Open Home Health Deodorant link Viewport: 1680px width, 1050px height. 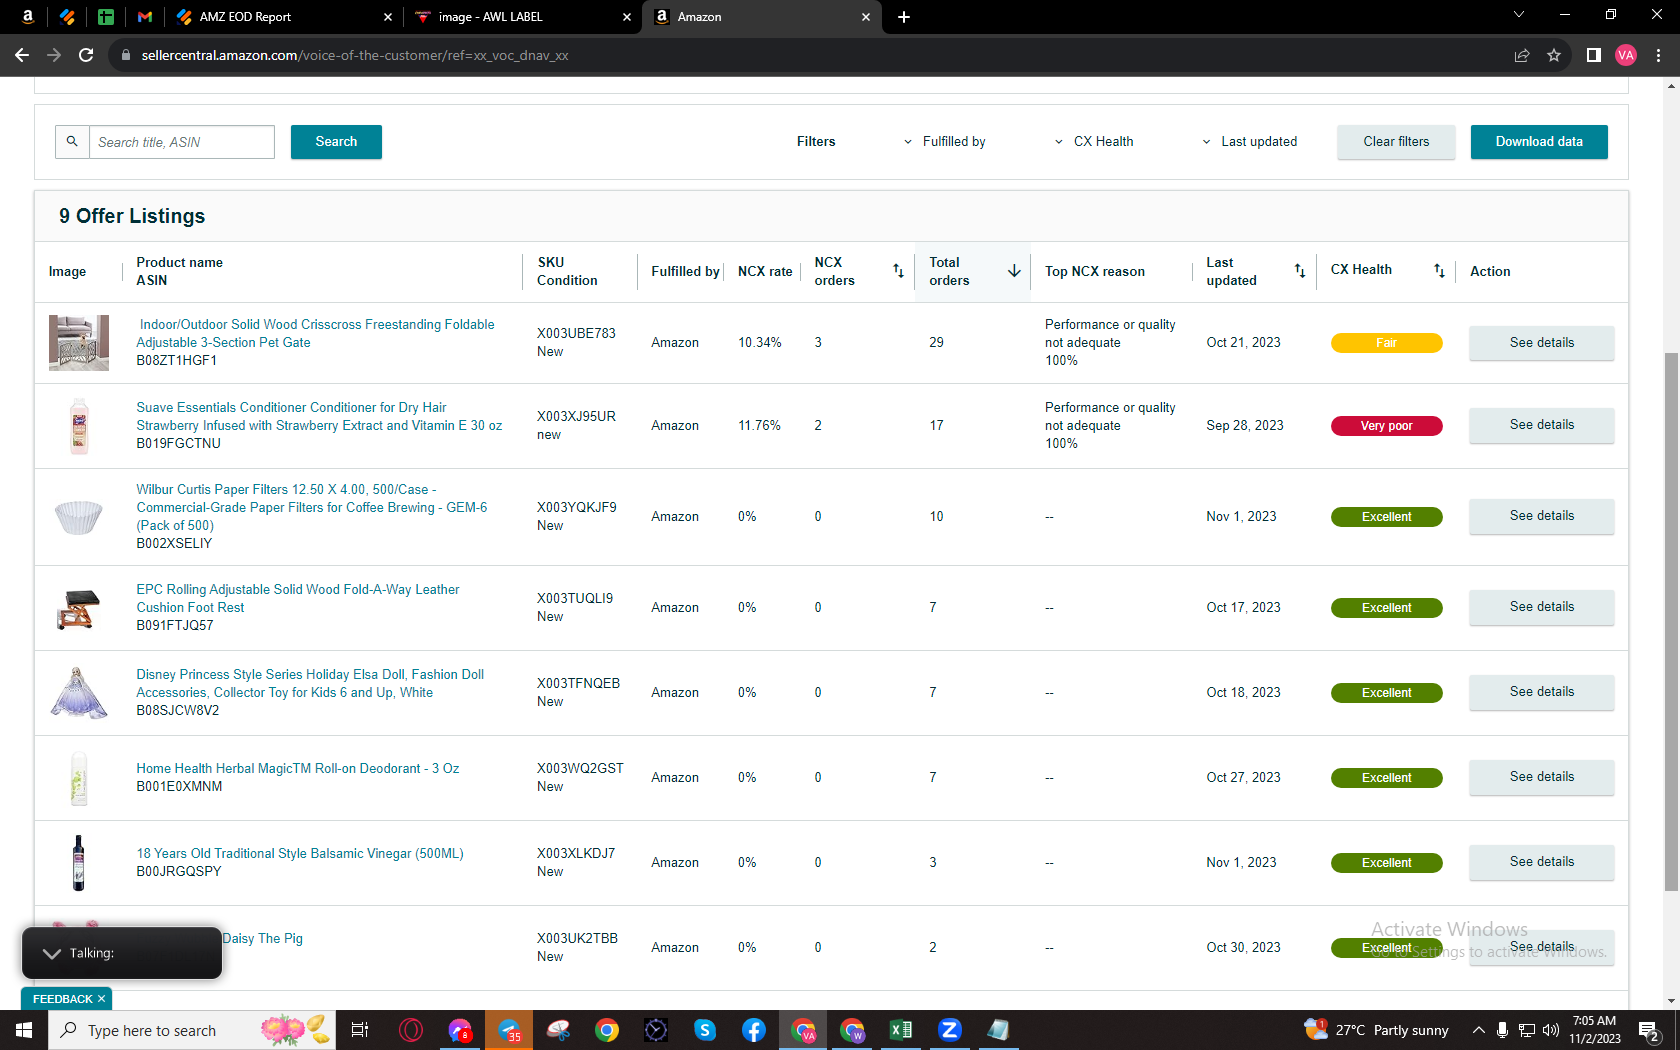298,768
